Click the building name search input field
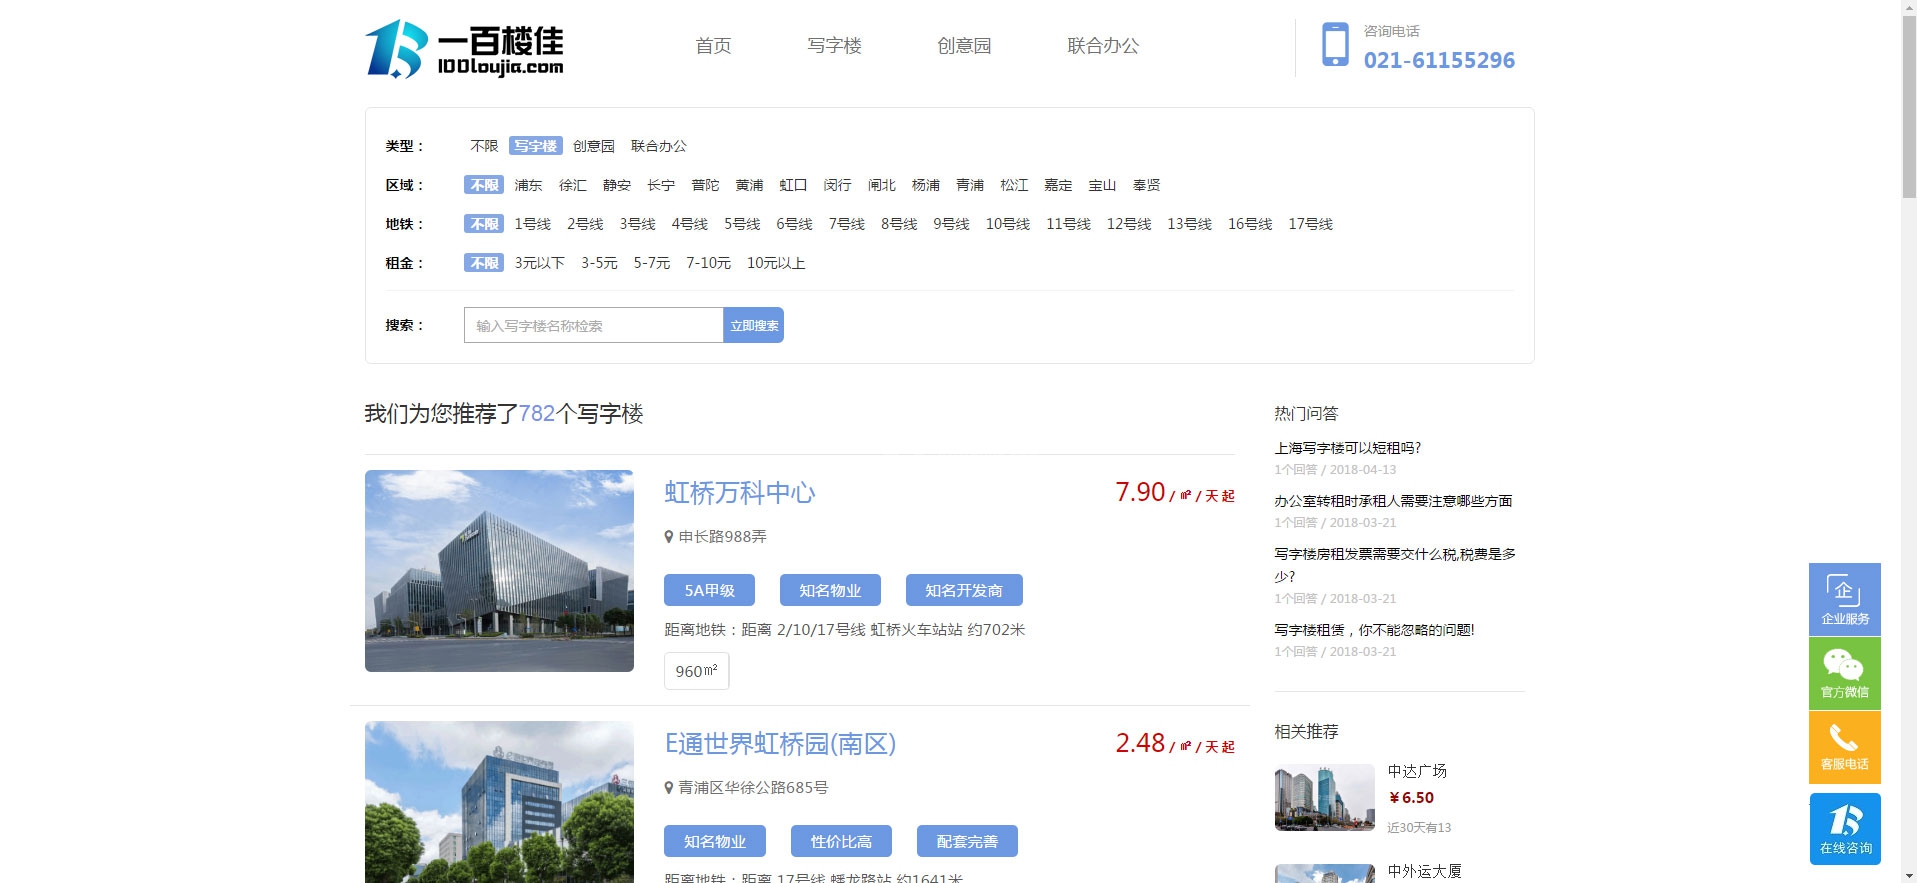Image resolution: width=1917 pixels, height=883 pixels. (593, 325)
